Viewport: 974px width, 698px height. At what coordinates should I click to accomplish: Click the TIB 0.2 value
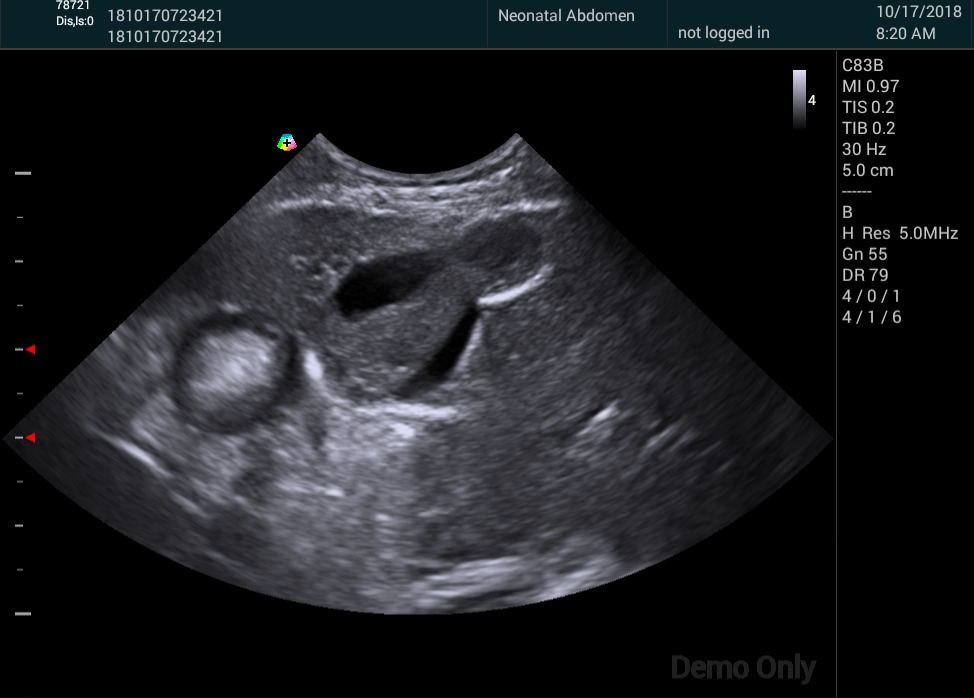[x=868, y=129]
